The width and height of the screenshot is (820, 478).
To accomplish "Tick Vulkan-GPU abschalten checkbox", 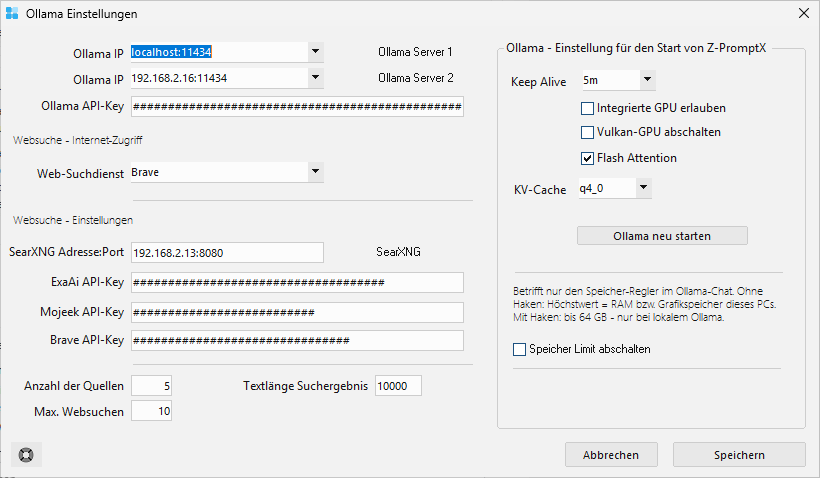I will point(587,132).
